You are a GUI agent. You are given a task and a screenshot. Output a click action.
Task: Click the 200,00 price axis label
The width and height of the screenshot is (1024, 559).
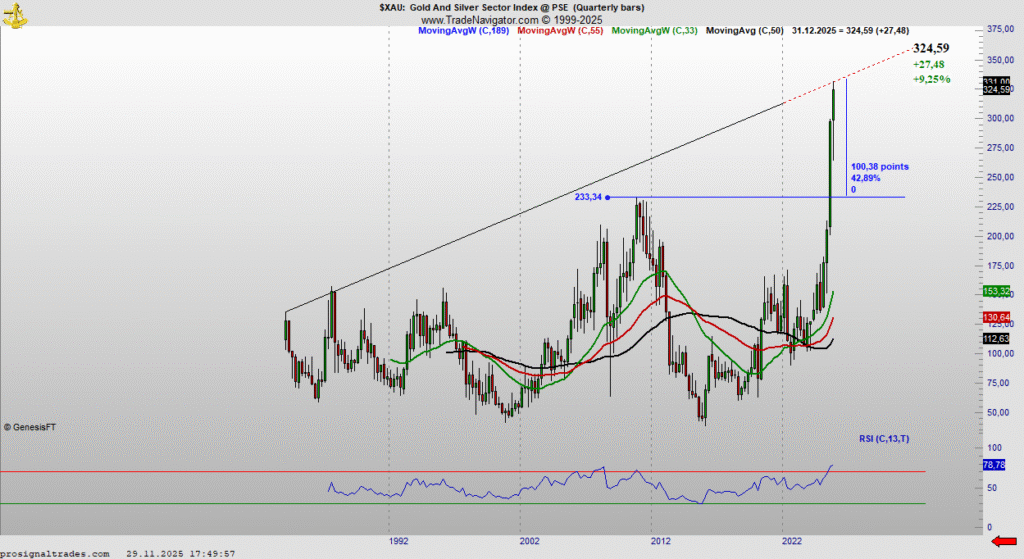click(1000, 236)
